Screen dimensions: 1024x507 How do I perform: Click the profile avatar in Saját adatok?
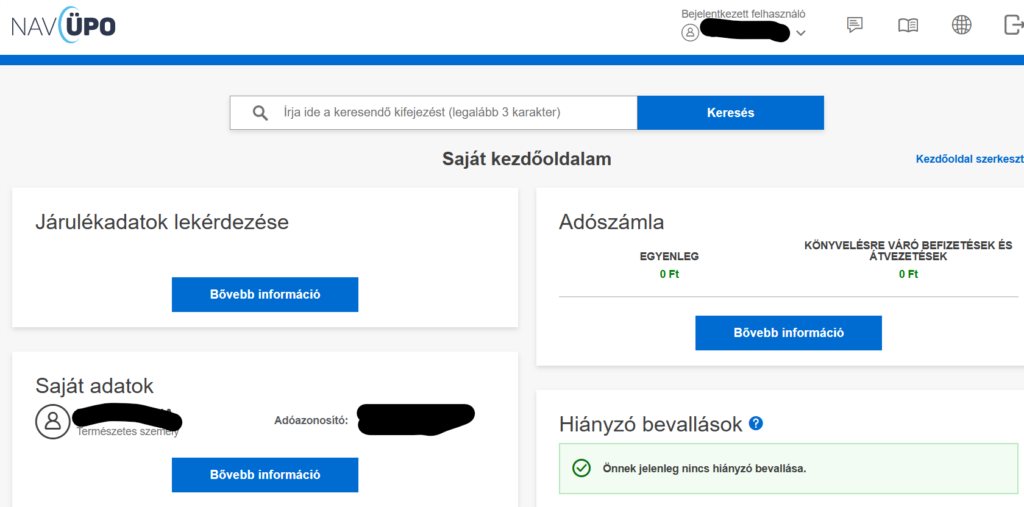[53, 422]
